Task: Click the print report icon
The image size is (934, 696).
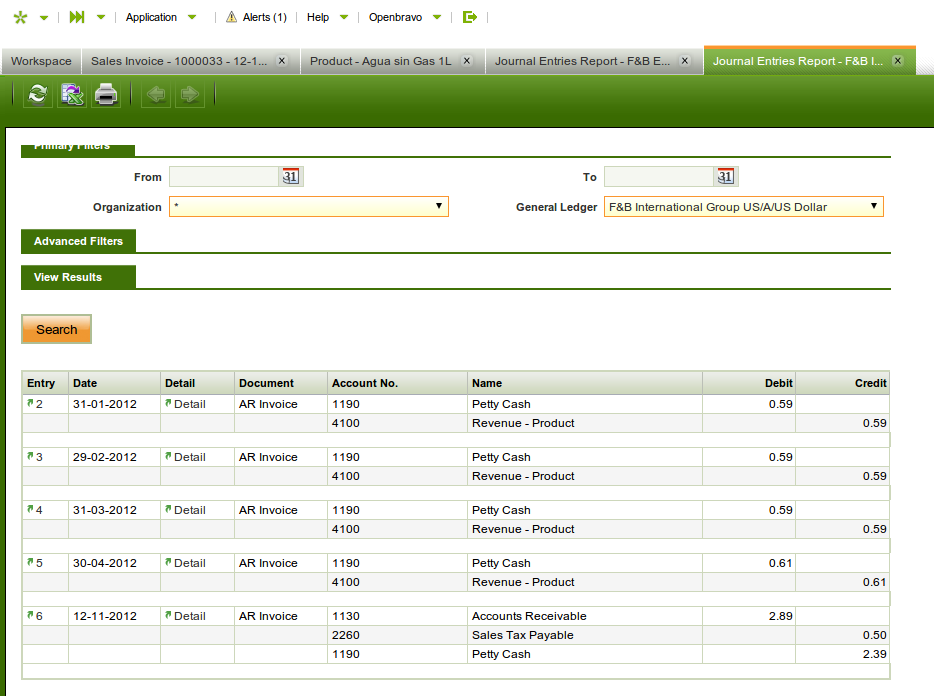Action: pyautogui.click(x=106, y=95)
